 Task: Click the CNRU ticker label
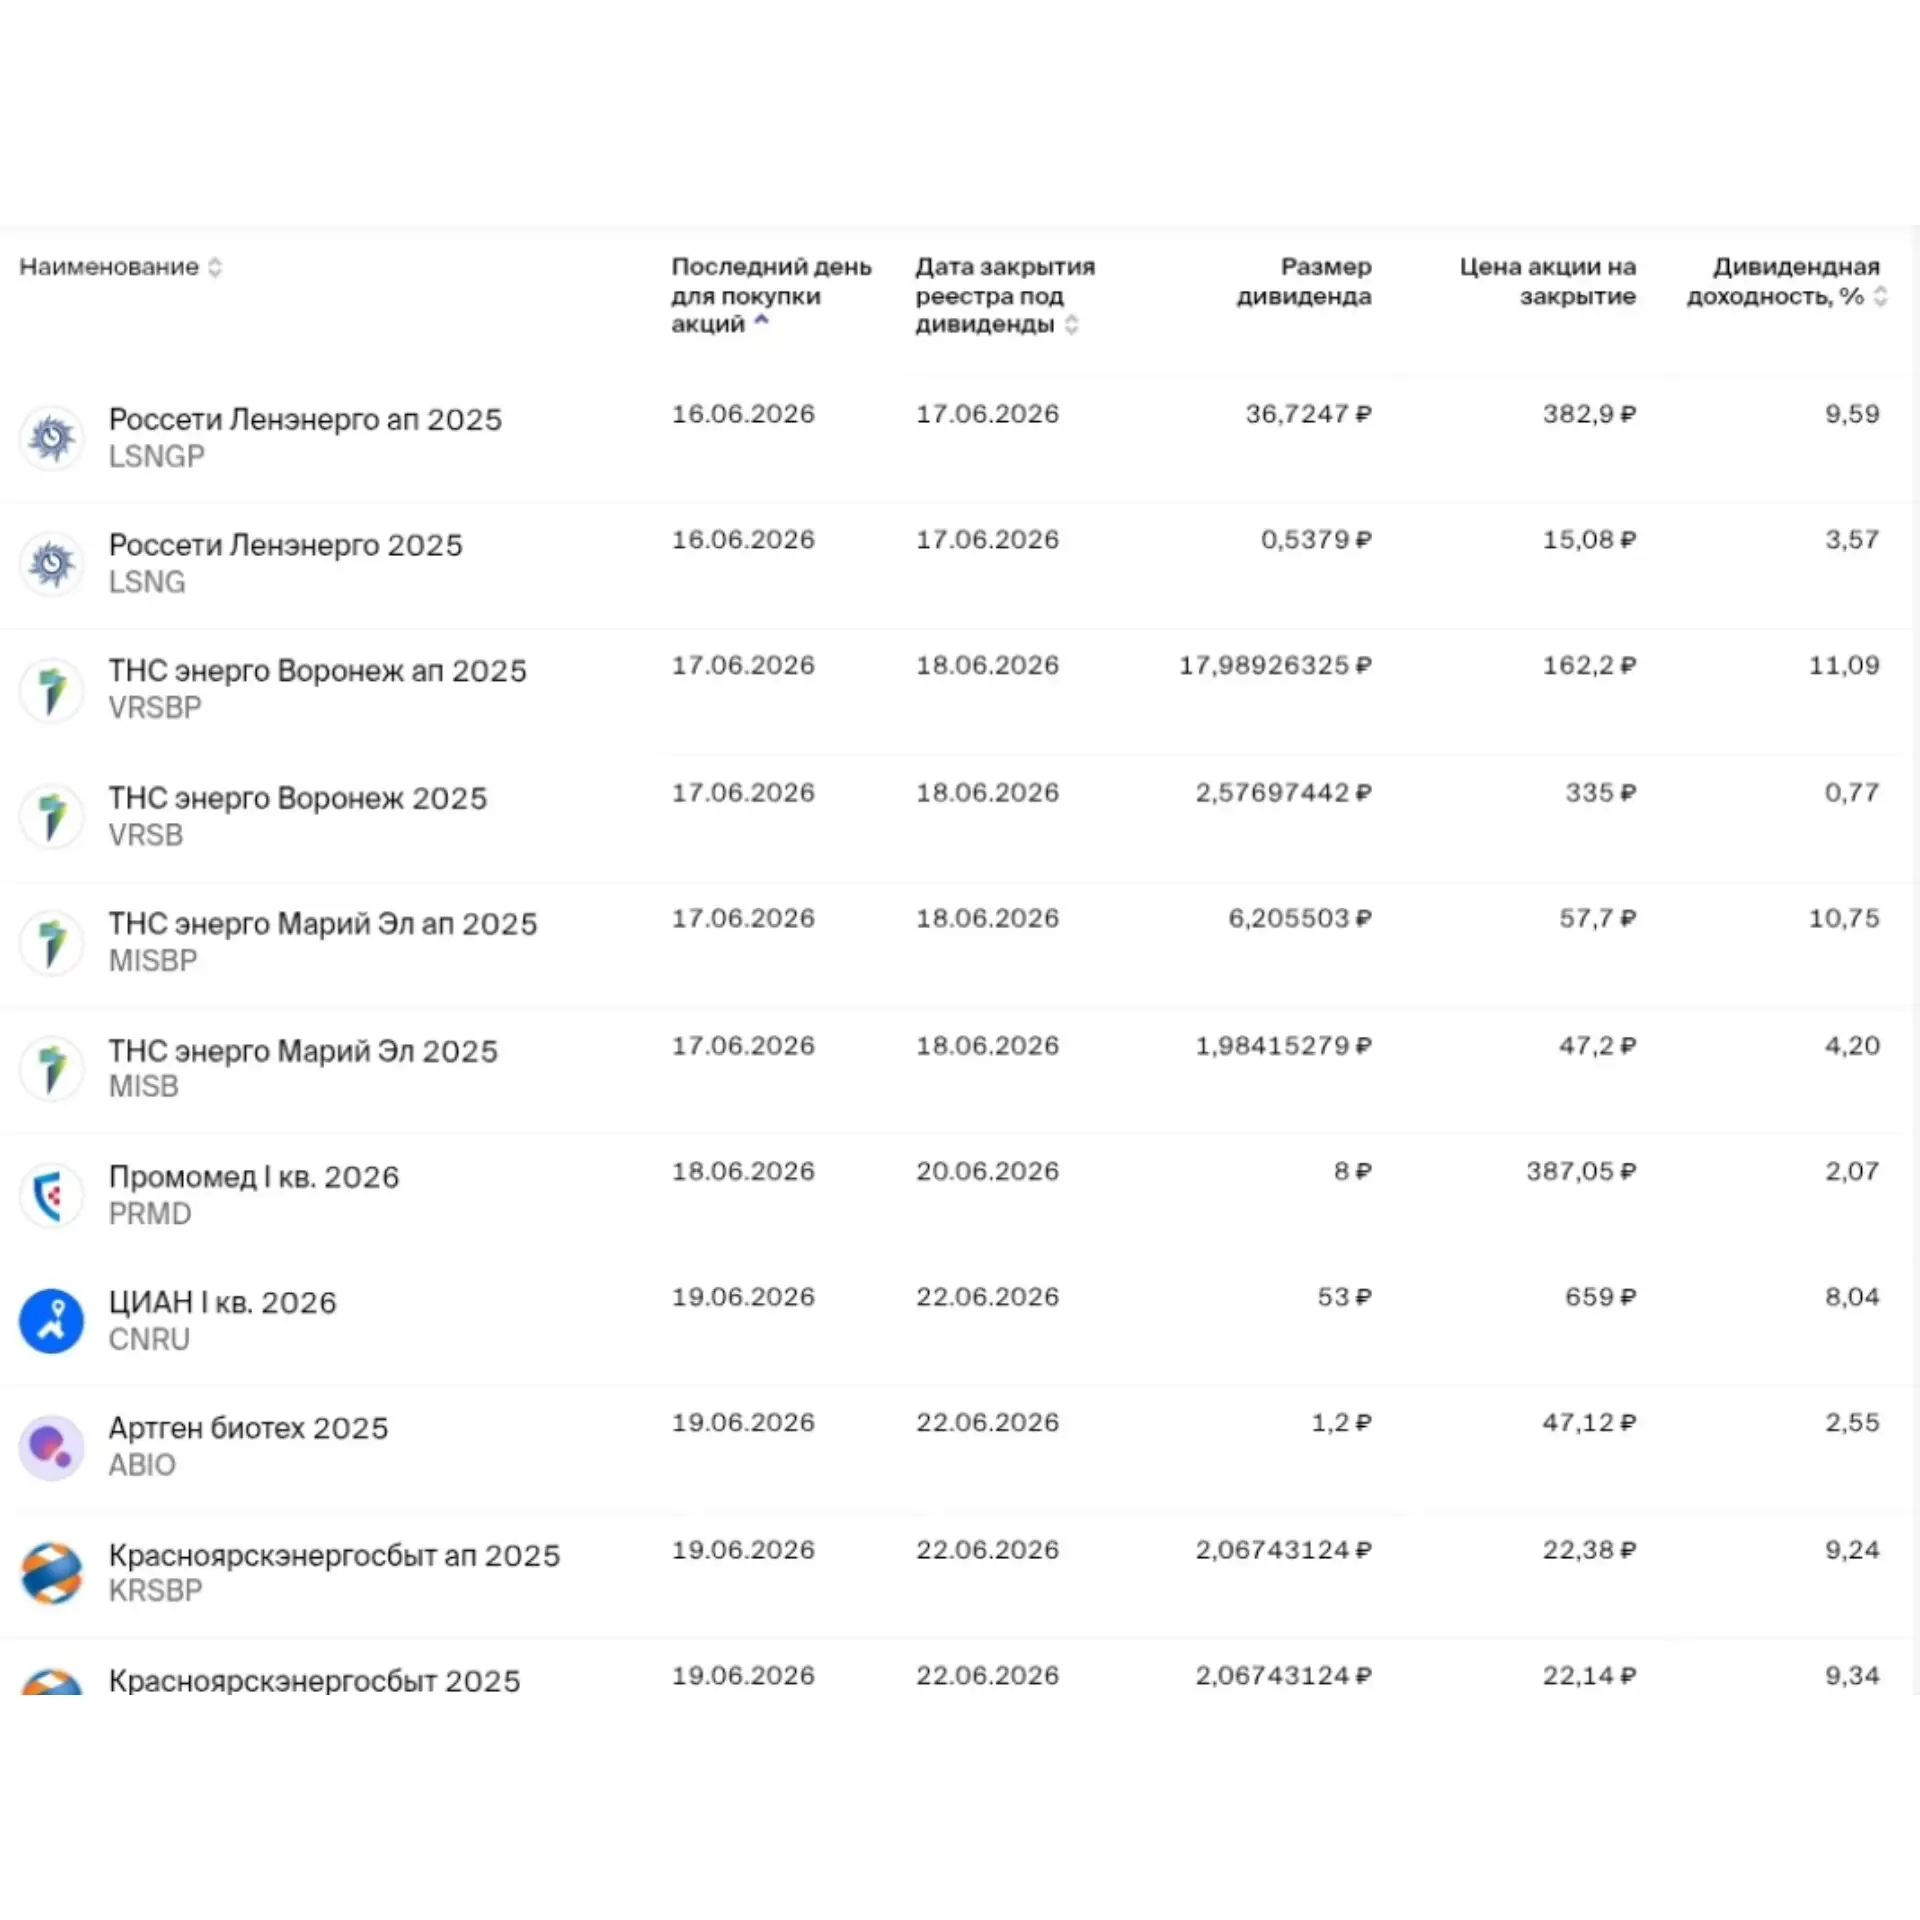coord(149,1339)
